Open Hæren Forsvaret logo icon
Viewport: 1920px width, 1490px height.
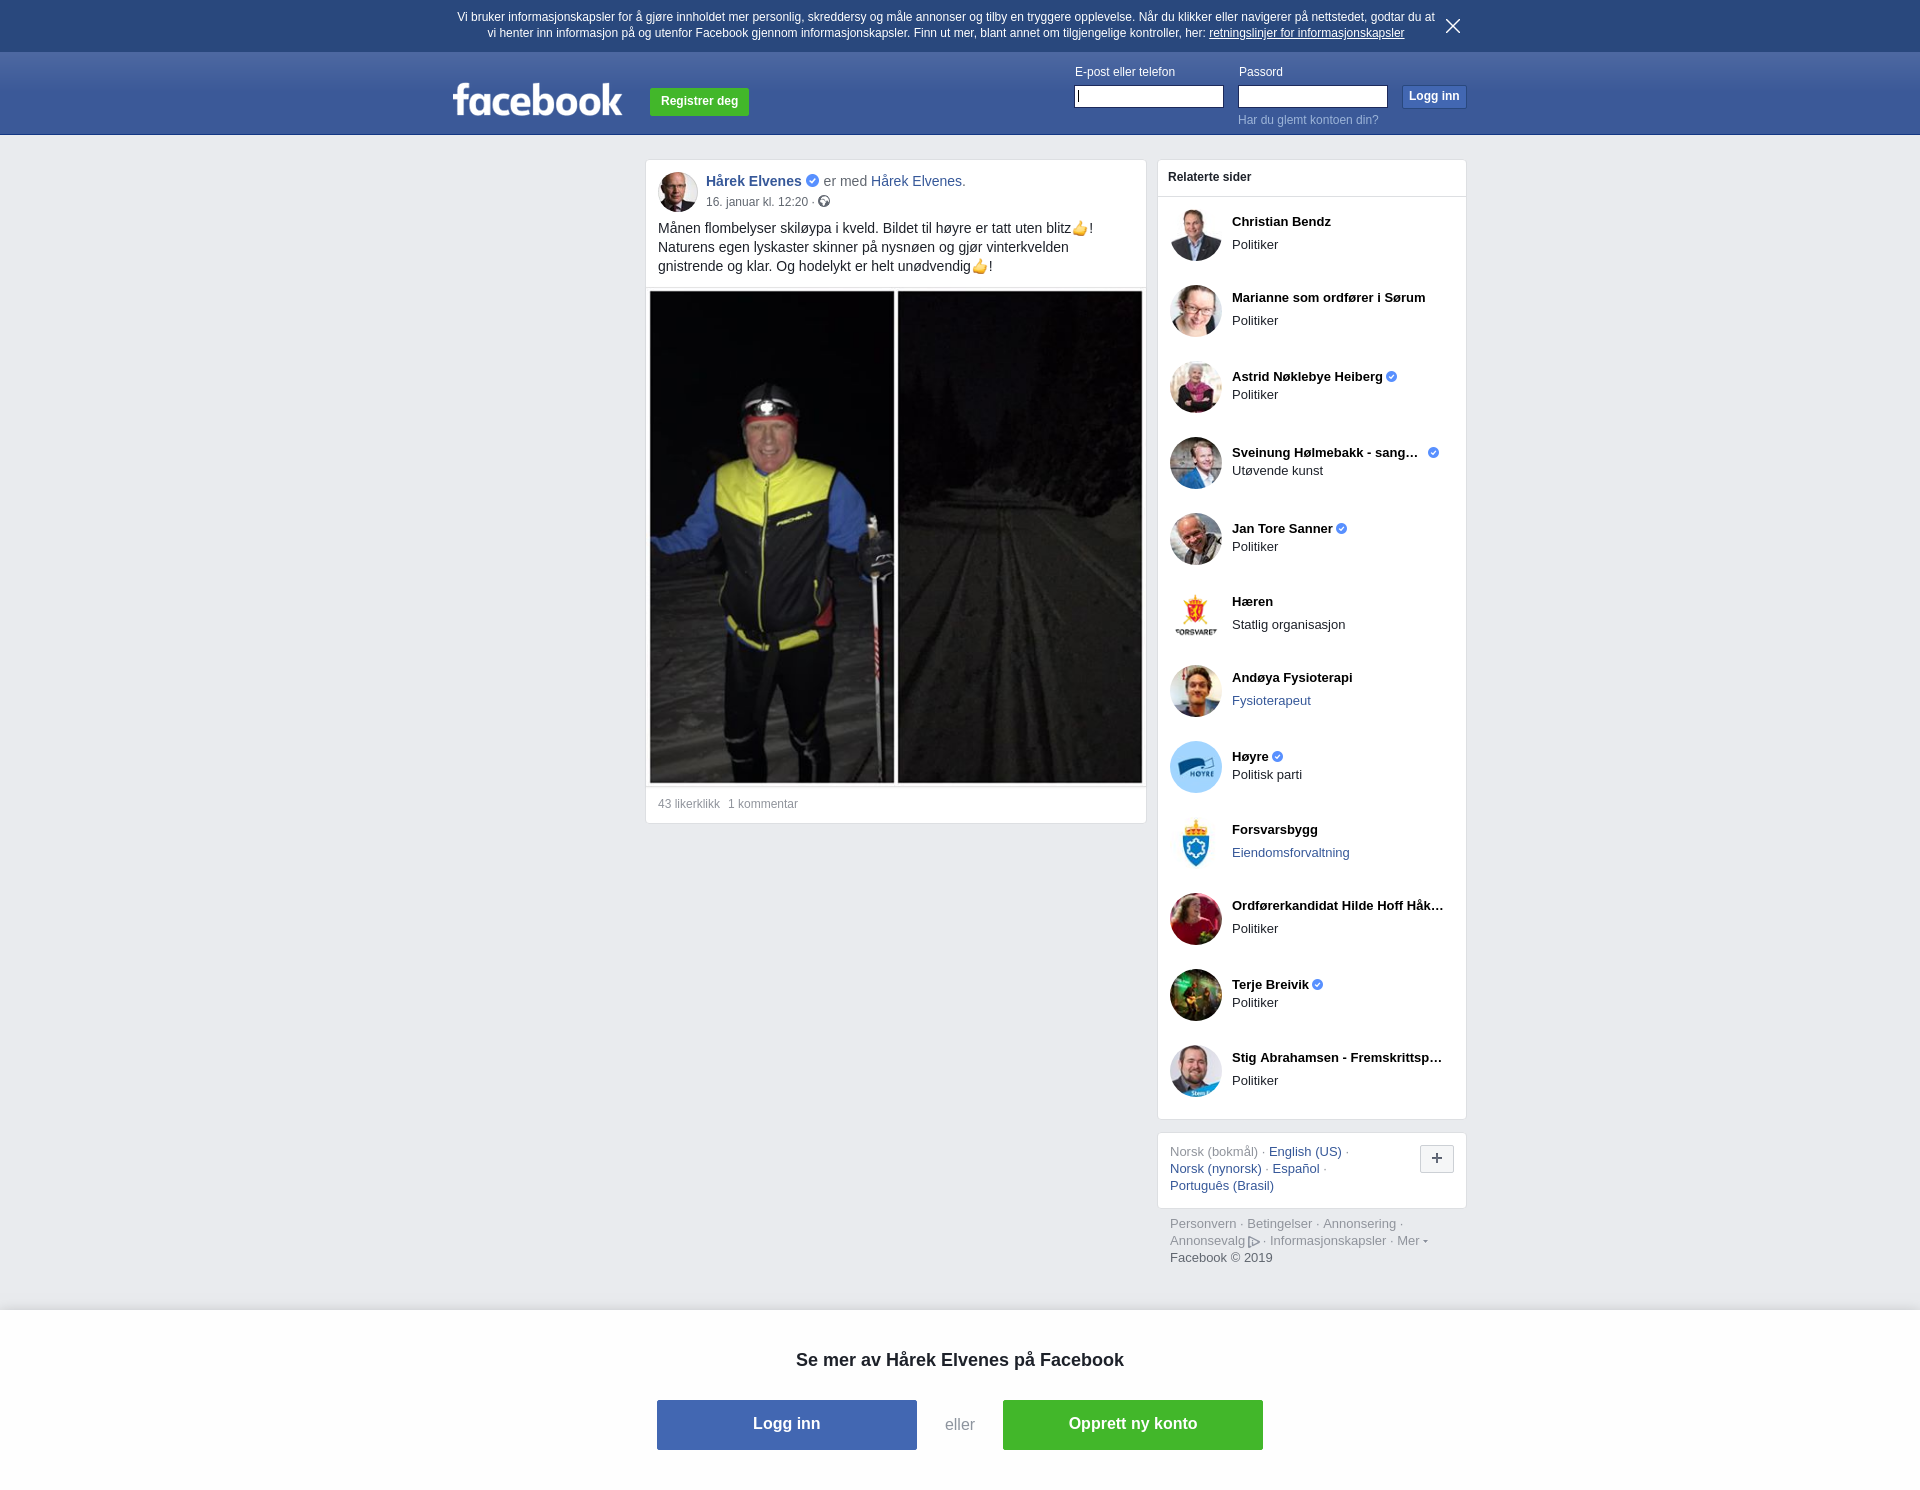pos(1196,615)
